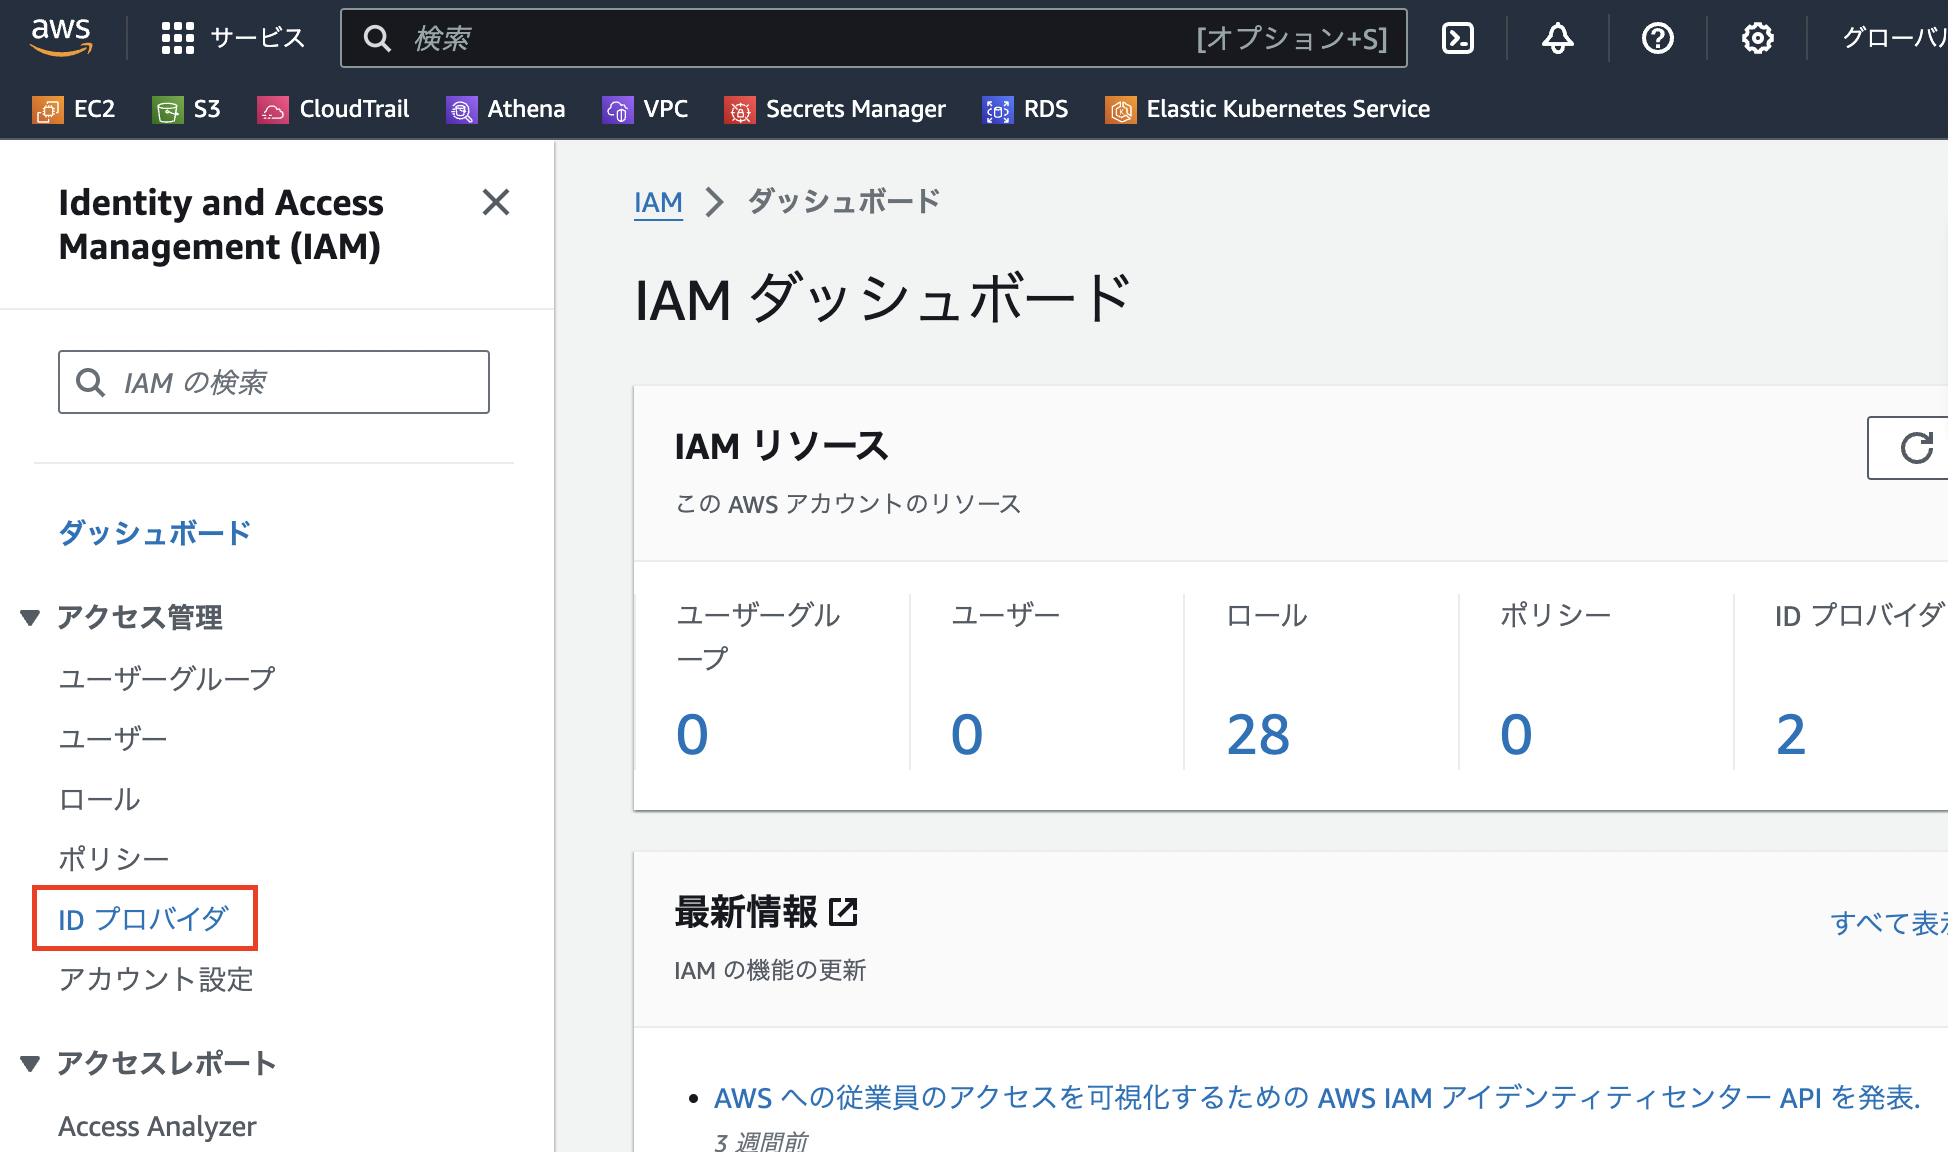Close the IAM navigation sidebar
1948x1152 pixels.
pos(495,202)
